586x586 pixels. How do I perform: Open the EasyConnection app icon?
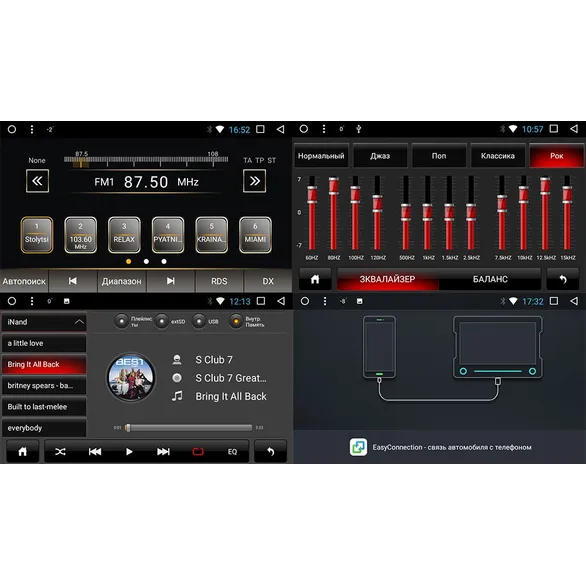click(358, 447)
